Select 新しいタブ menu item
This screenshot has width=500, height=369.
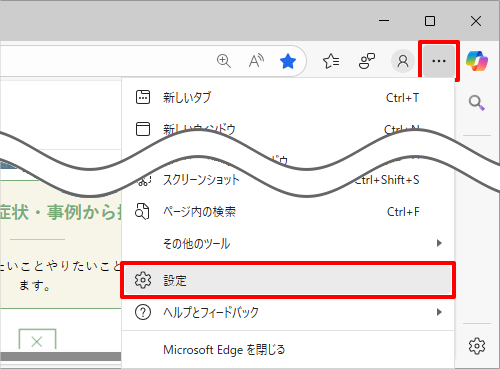[x=288, y=98]
